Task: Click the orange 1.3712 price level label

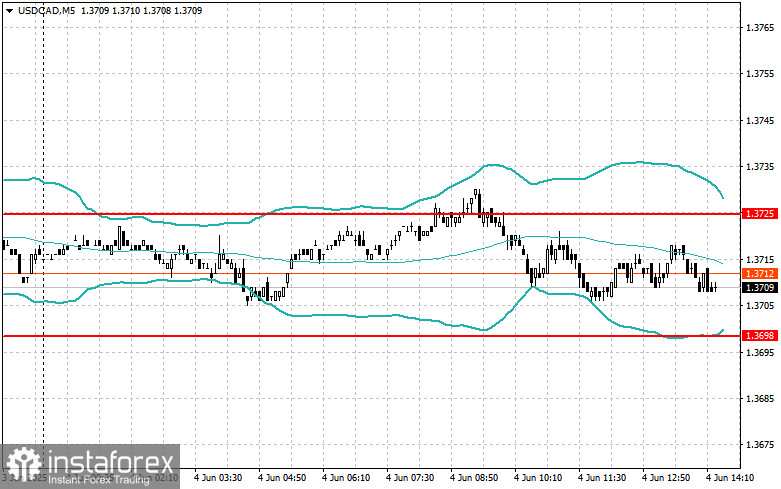Action: click(x=760, y=273)
